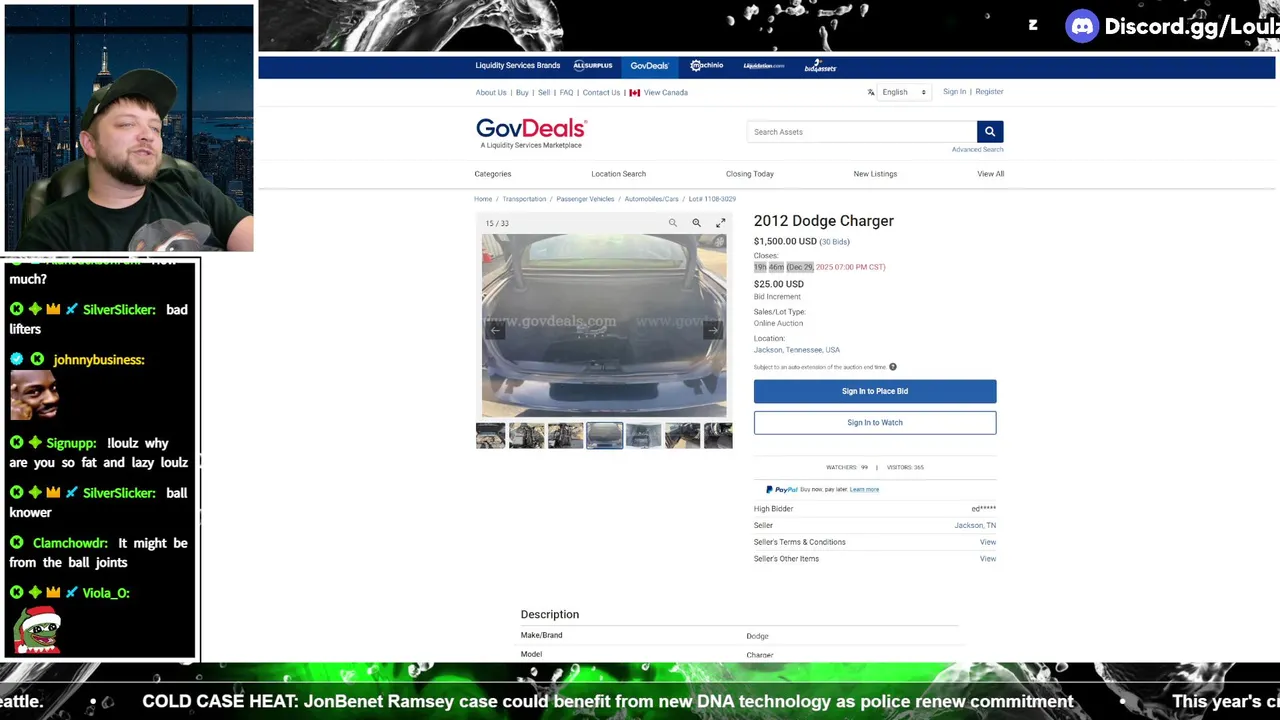Screen dimensions: 1280x720
Task: Open the AllSurplus brand logo
Action: (592, 66)
